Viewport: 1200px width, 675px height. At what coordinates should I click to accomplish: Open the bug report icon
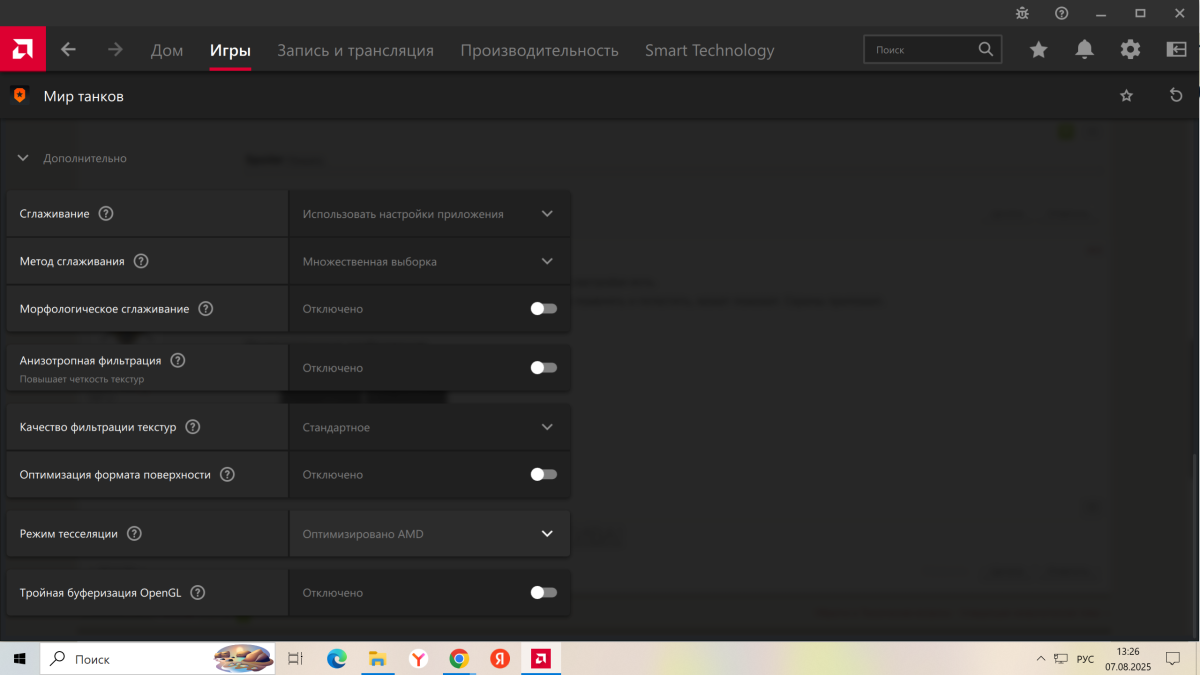1022,13
